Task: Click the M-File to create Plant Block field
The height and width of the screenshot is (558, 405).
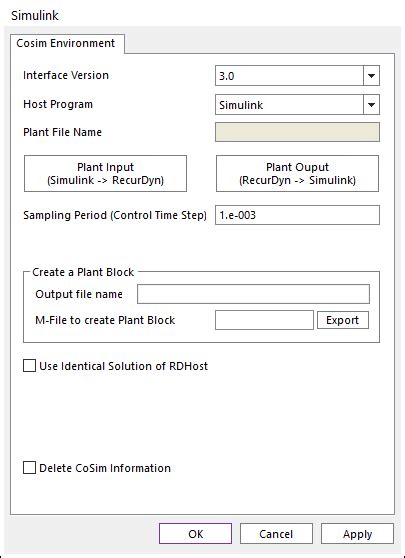Action: (x=264, y=320)
